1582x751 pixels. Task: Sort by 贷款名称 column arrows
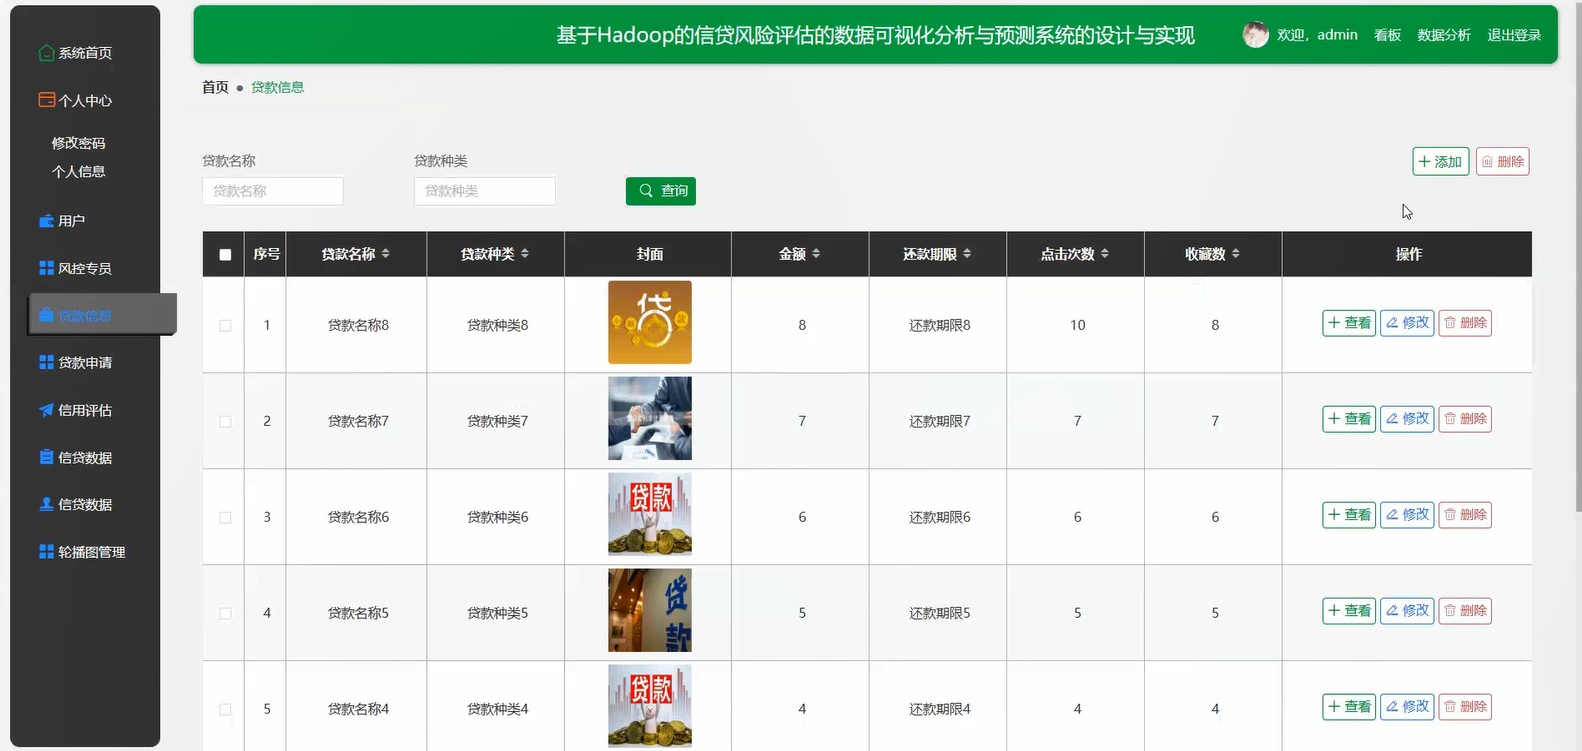(386, 254)
